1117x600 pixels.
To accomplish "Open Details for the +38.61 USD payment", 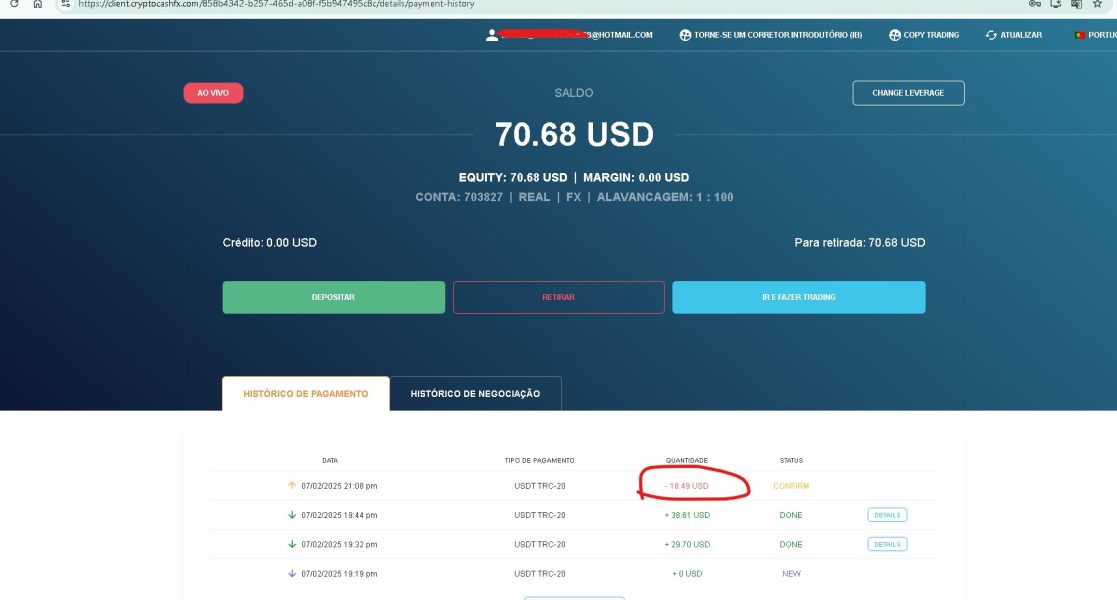I will (x=887, y=514).
